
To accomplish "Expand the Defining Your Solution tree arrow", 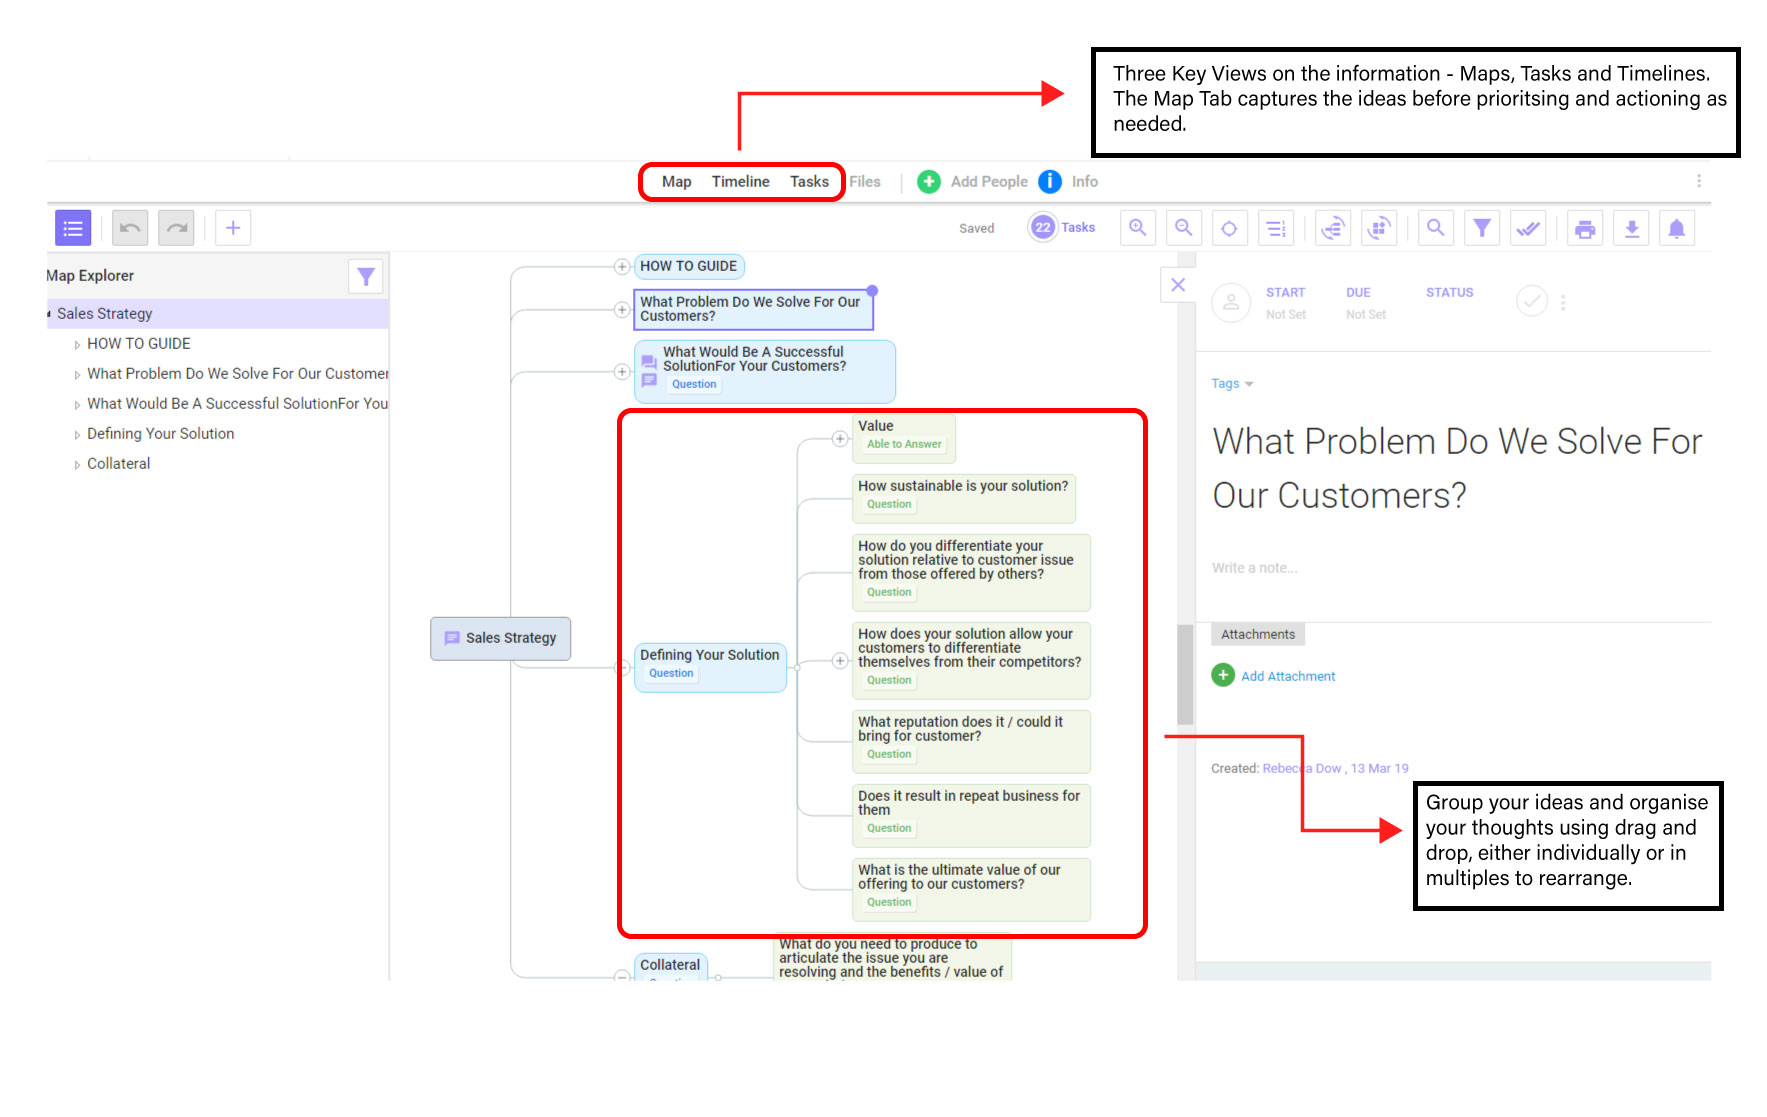I will point(77,435).
